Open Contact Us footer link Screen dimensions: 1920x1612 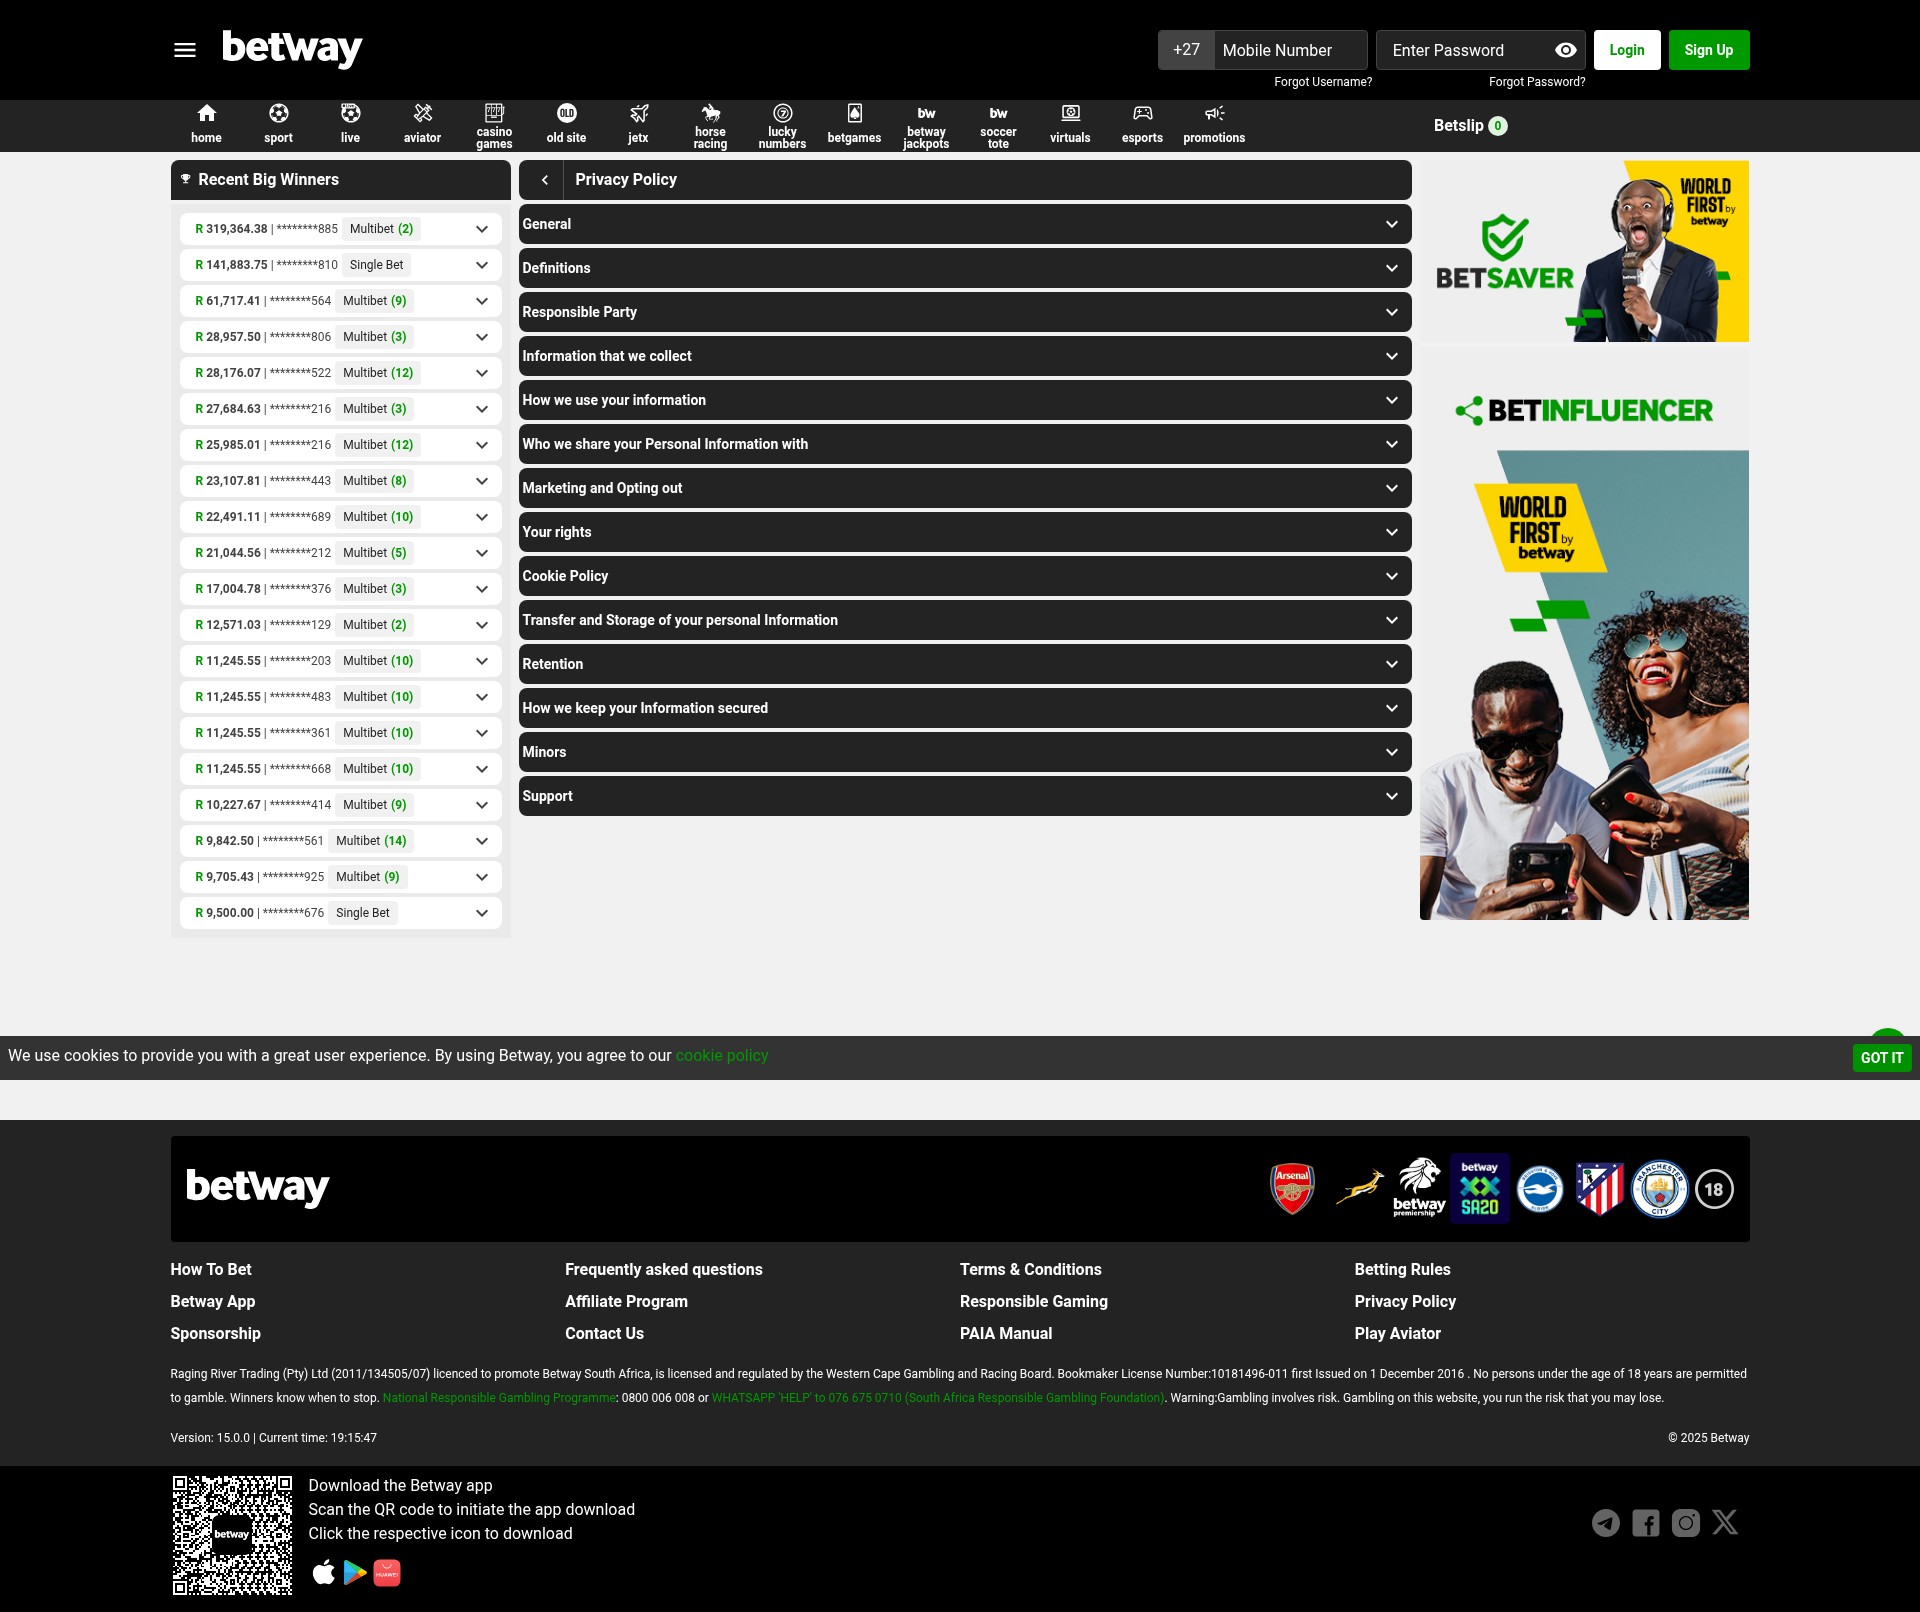[x=605, y=1333]
